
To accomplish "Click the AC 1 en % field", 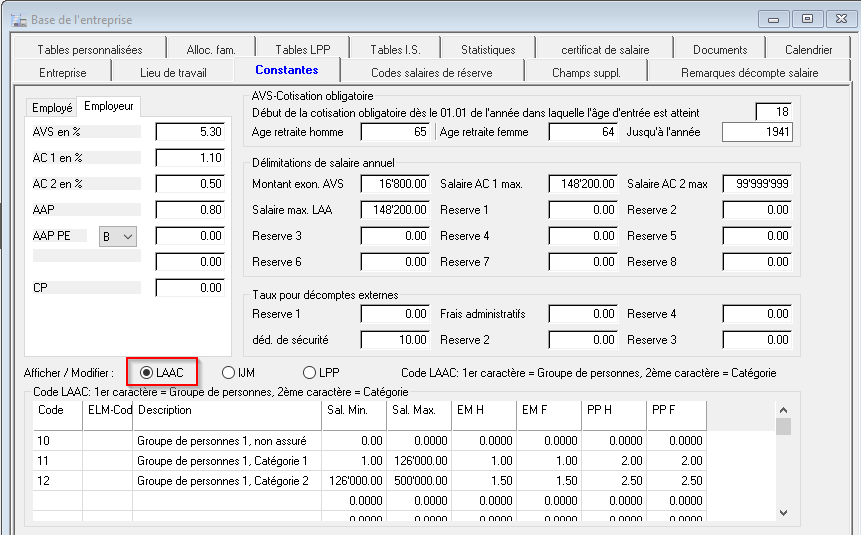I will click(190, 158).
